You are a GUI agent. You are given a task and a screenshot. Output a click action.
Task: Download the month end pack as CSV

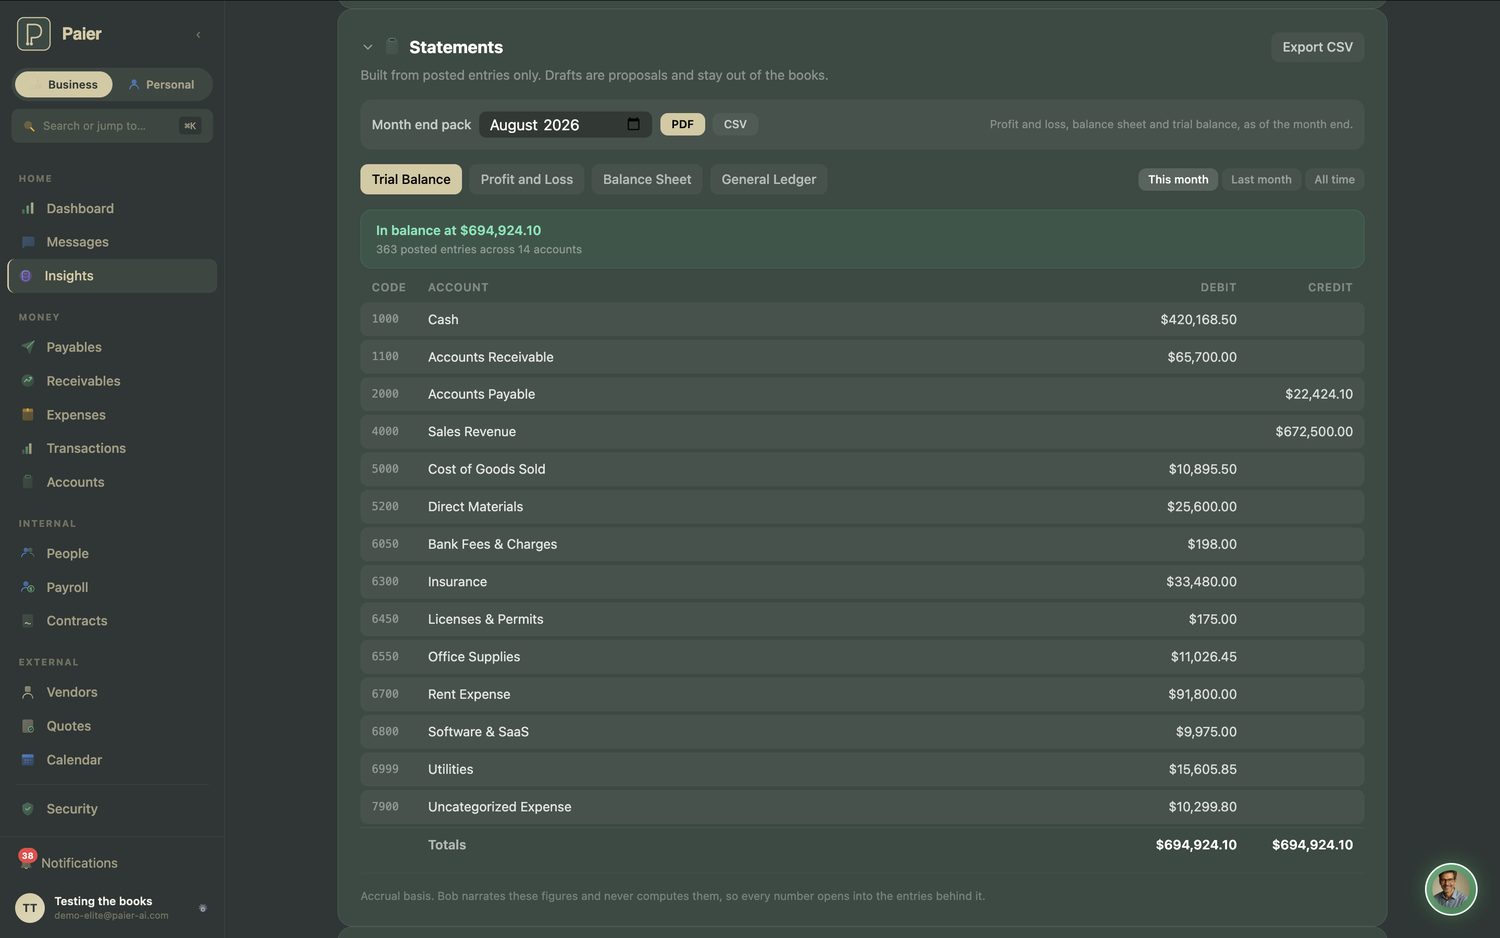tap(735, 124)
